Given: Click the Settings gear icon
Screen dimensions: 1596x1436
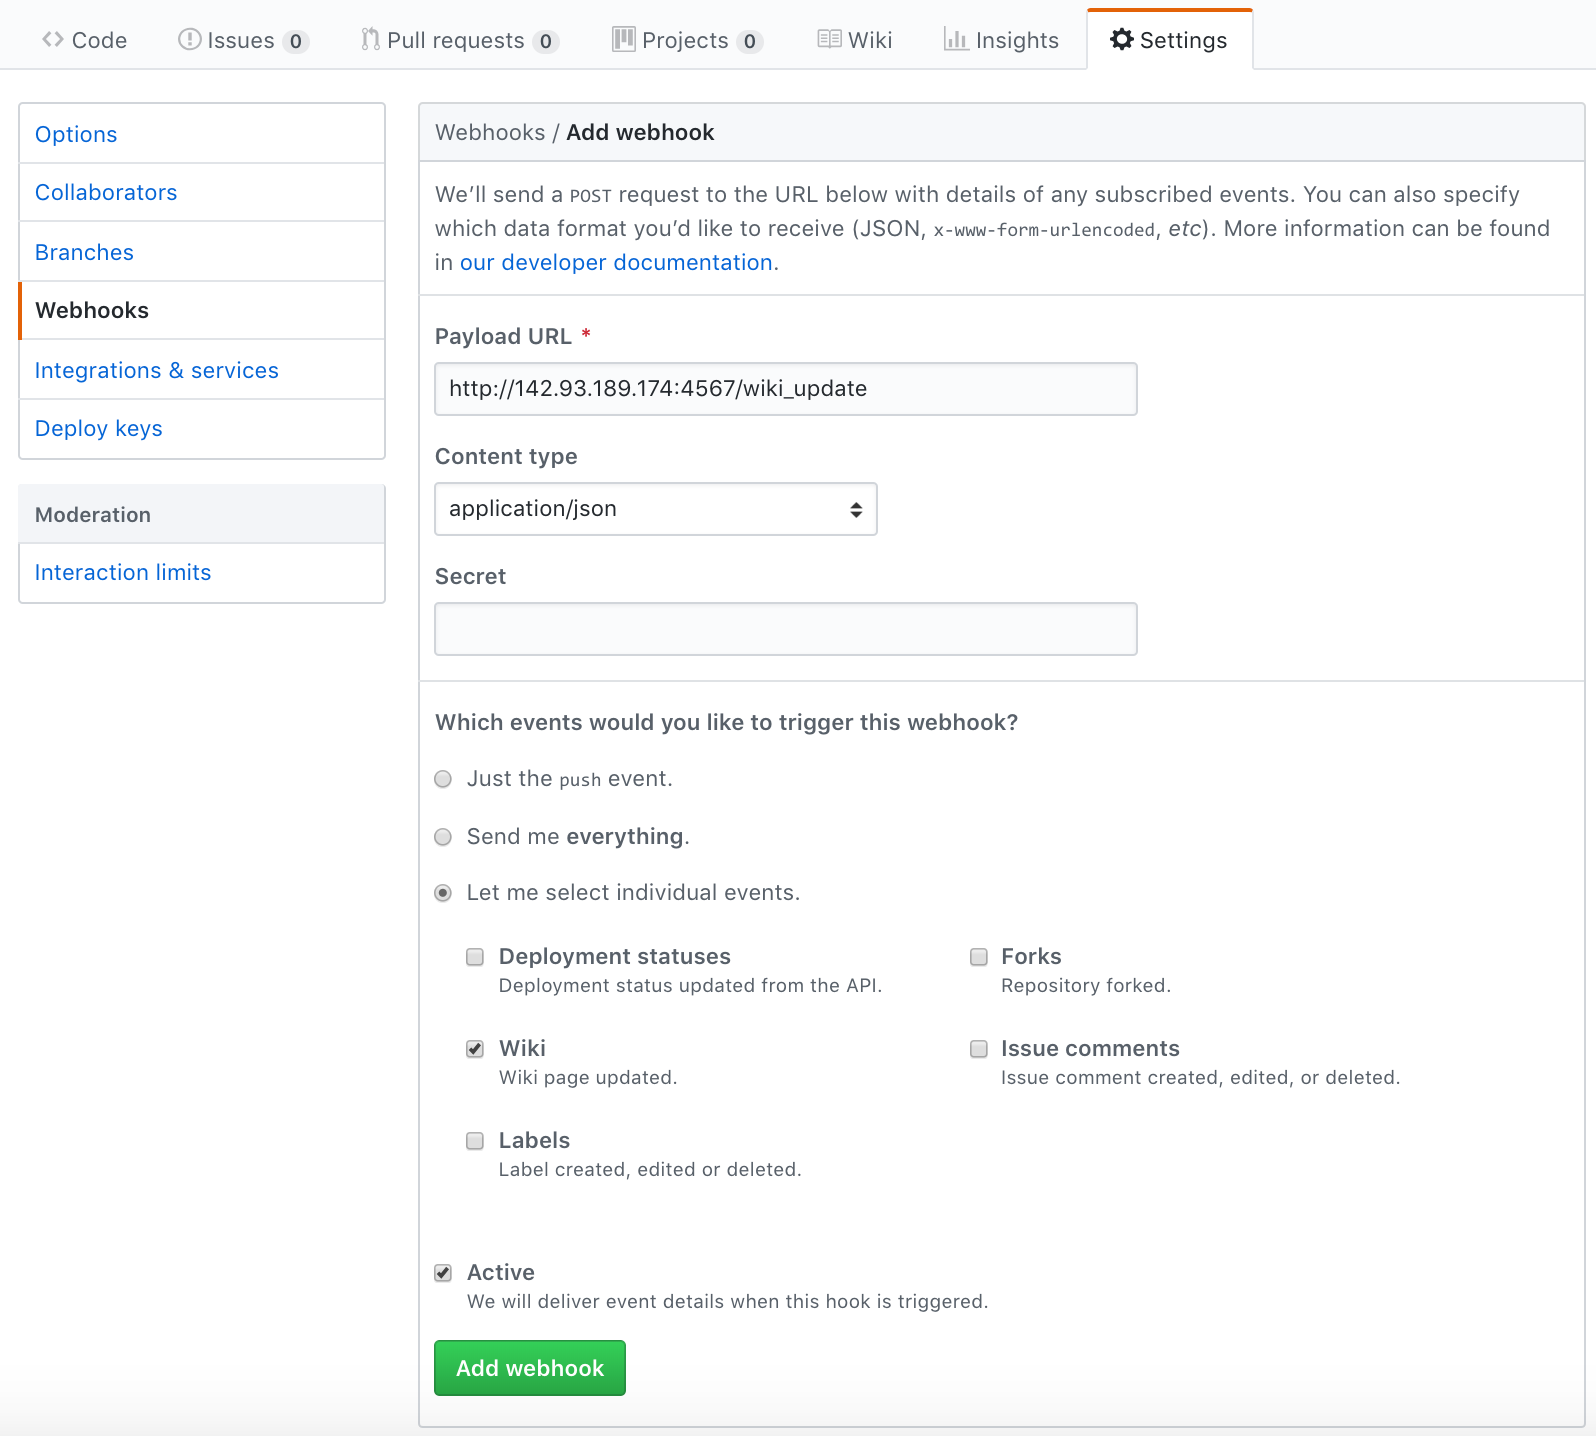Looking at the screenshot, I should (1122, 40).
